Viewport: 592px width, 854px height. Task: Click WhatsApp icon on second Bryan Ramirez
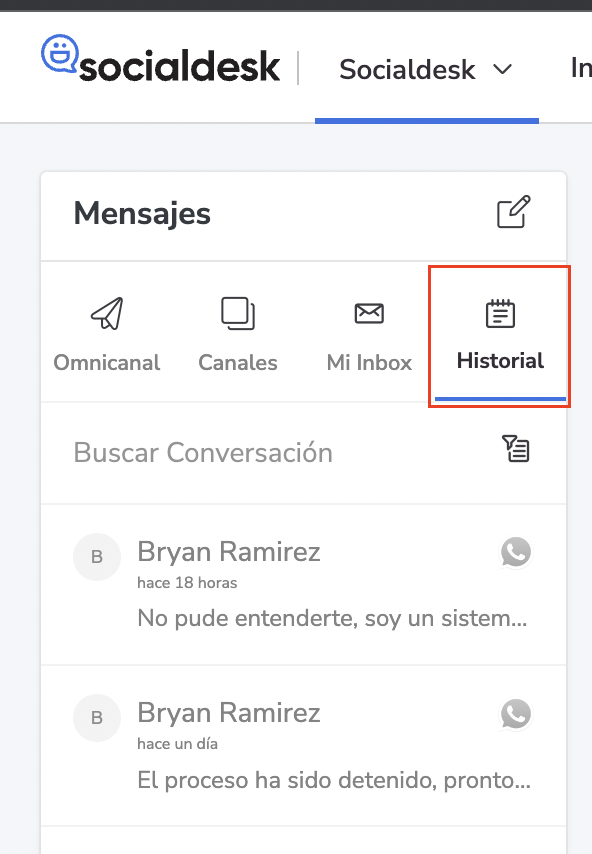tap(516, 714)
